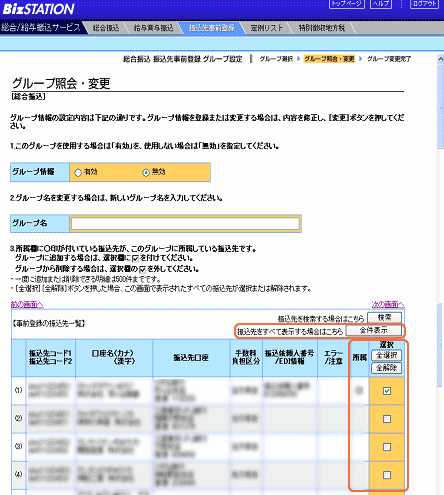Switch to the 特別徴収地方税 tab
This screenshot has height=495, width=444.
pyautogui.click(x=321, y=28)
